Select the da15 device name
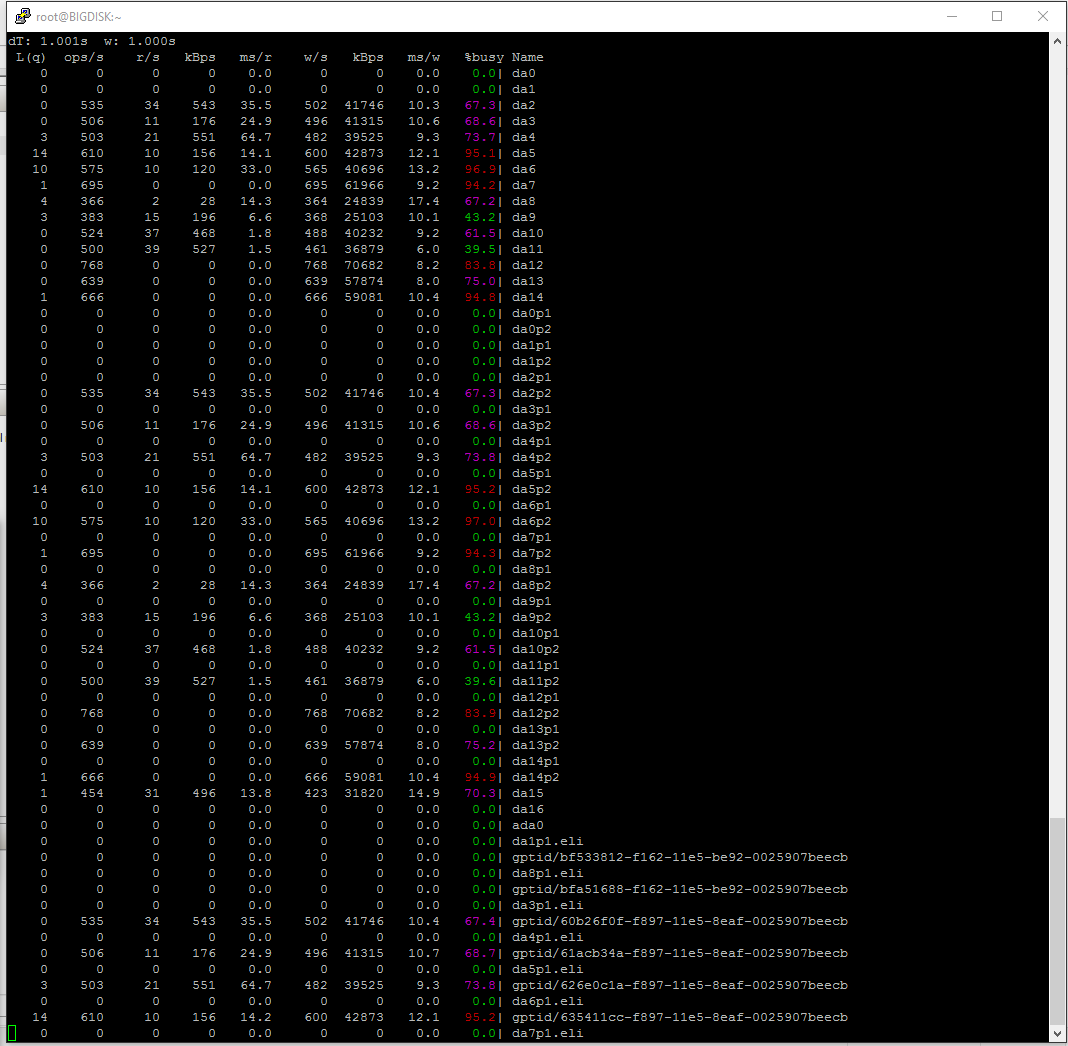The height and width of the screenshot is (1046, 1068). coord(528,793)
